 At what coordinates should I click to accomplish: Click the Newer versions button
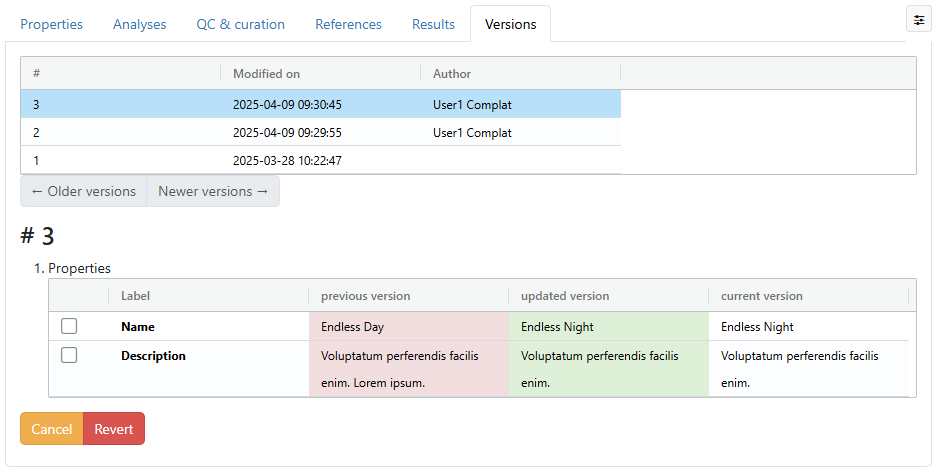tap(213, 191)
